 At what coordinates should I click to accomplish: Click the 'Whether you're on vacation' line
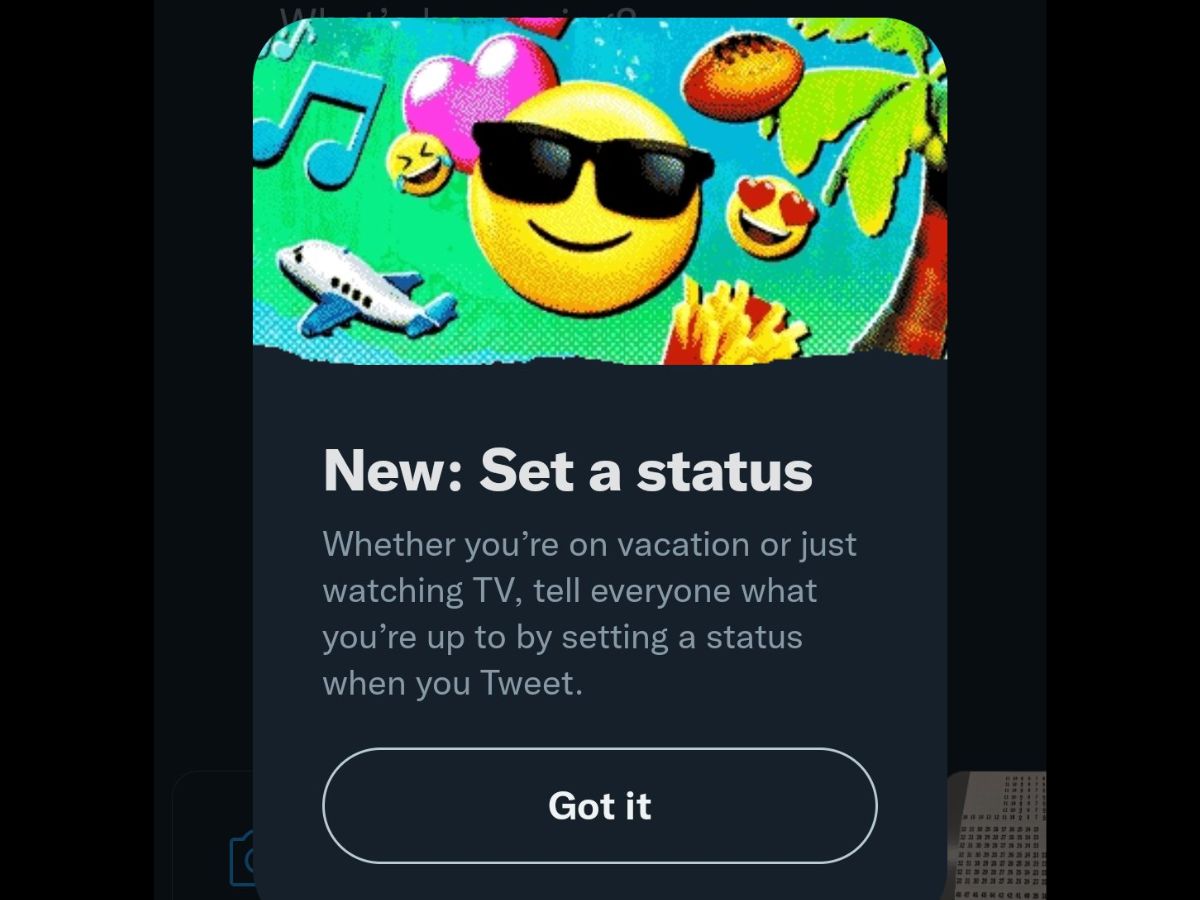pyautogui.click(x=589, y=545)
